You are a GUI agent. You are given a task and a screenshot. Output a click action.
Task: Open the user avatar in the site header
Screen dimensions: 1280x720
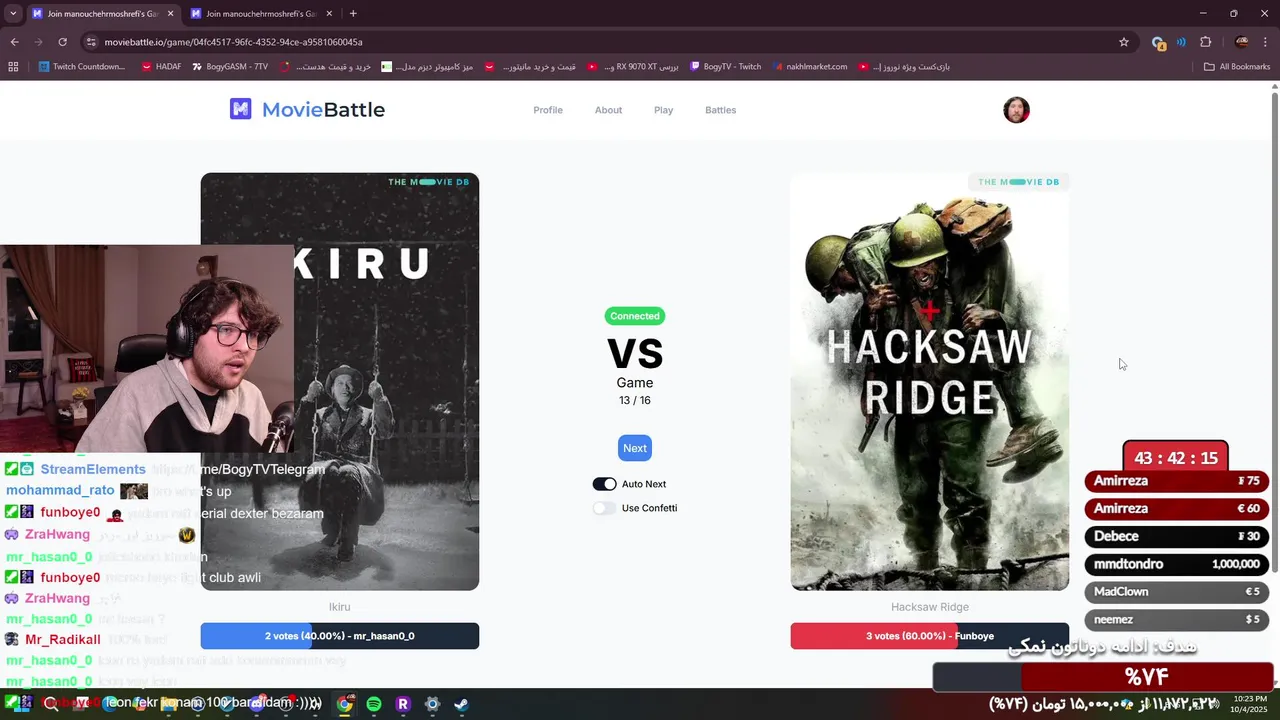(1016, 110)
